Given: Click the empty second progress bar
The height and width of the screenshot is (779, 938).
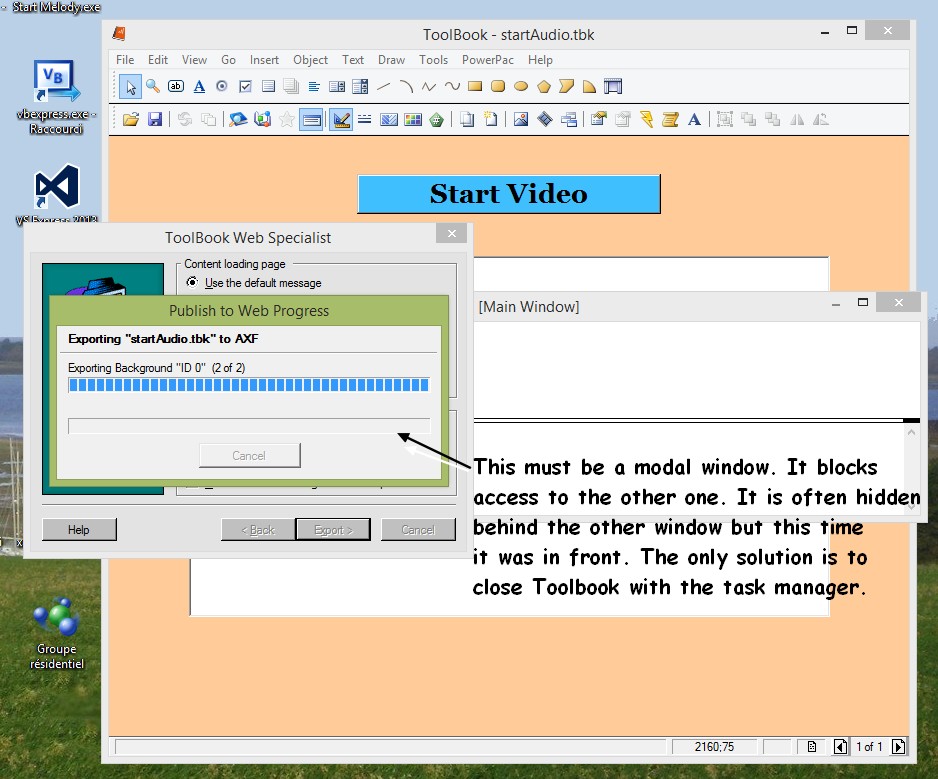Looking at the screenshot, I should pyautogui.click(x=249, y=425).
